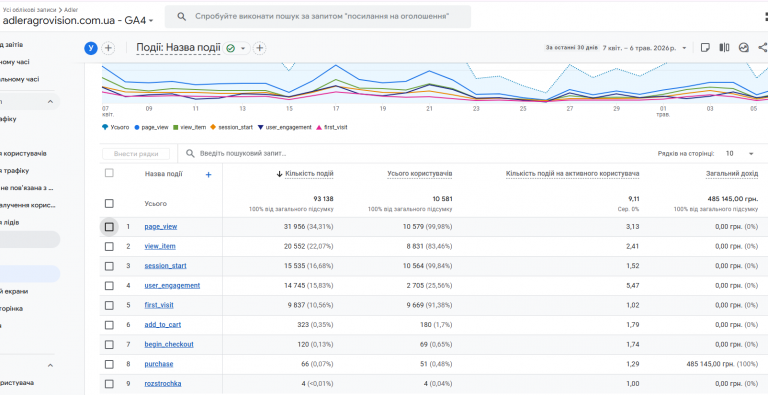Open the first_visit event link

point(159,305)
